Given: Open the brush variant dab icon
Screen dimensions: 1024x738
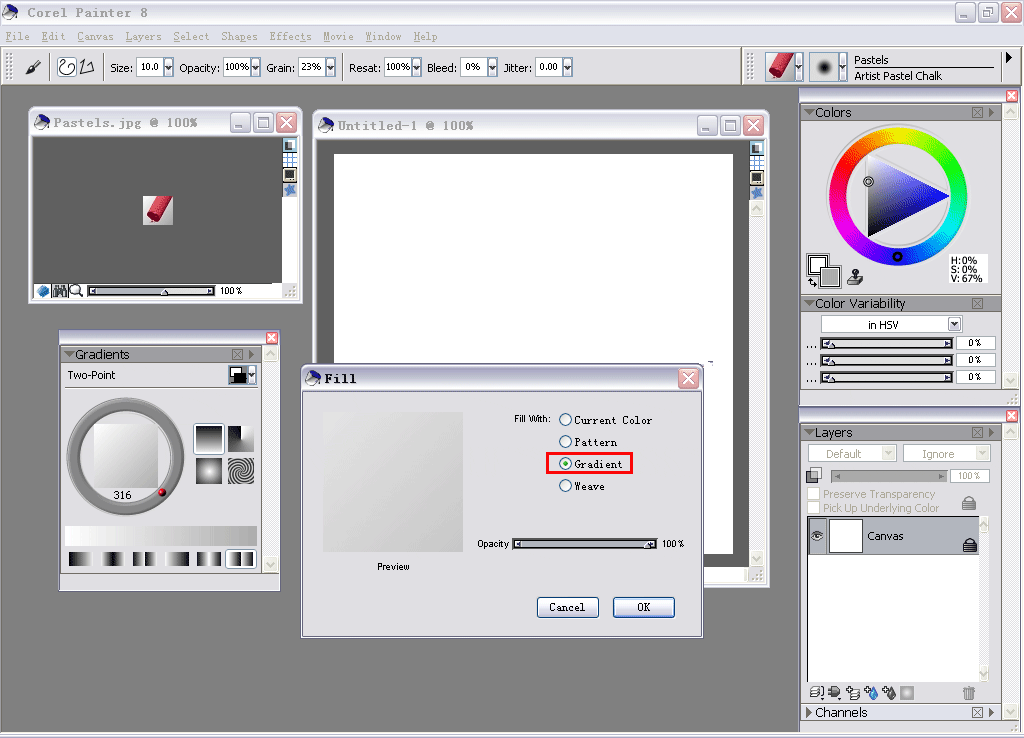Looking at the screenshot, I should click(824, 67).
